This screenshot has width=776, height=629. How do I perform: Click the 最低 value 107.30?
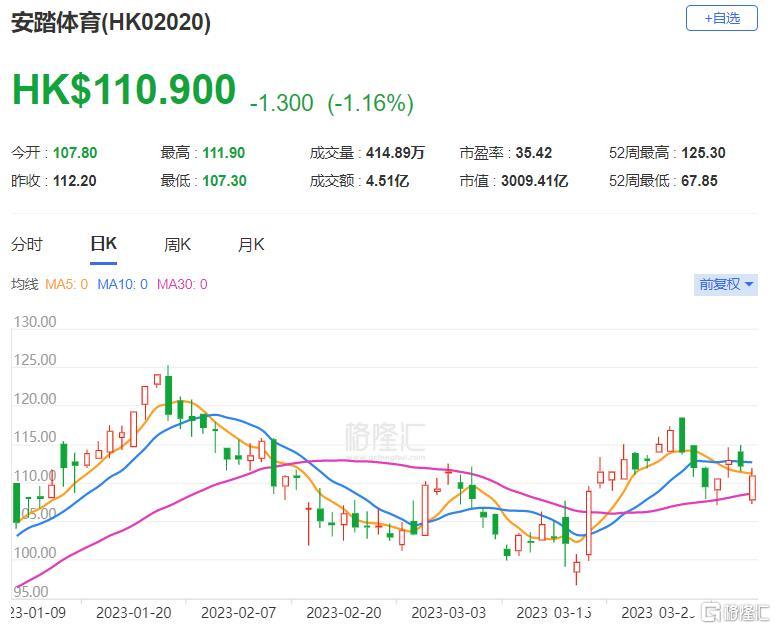point(225,181)
